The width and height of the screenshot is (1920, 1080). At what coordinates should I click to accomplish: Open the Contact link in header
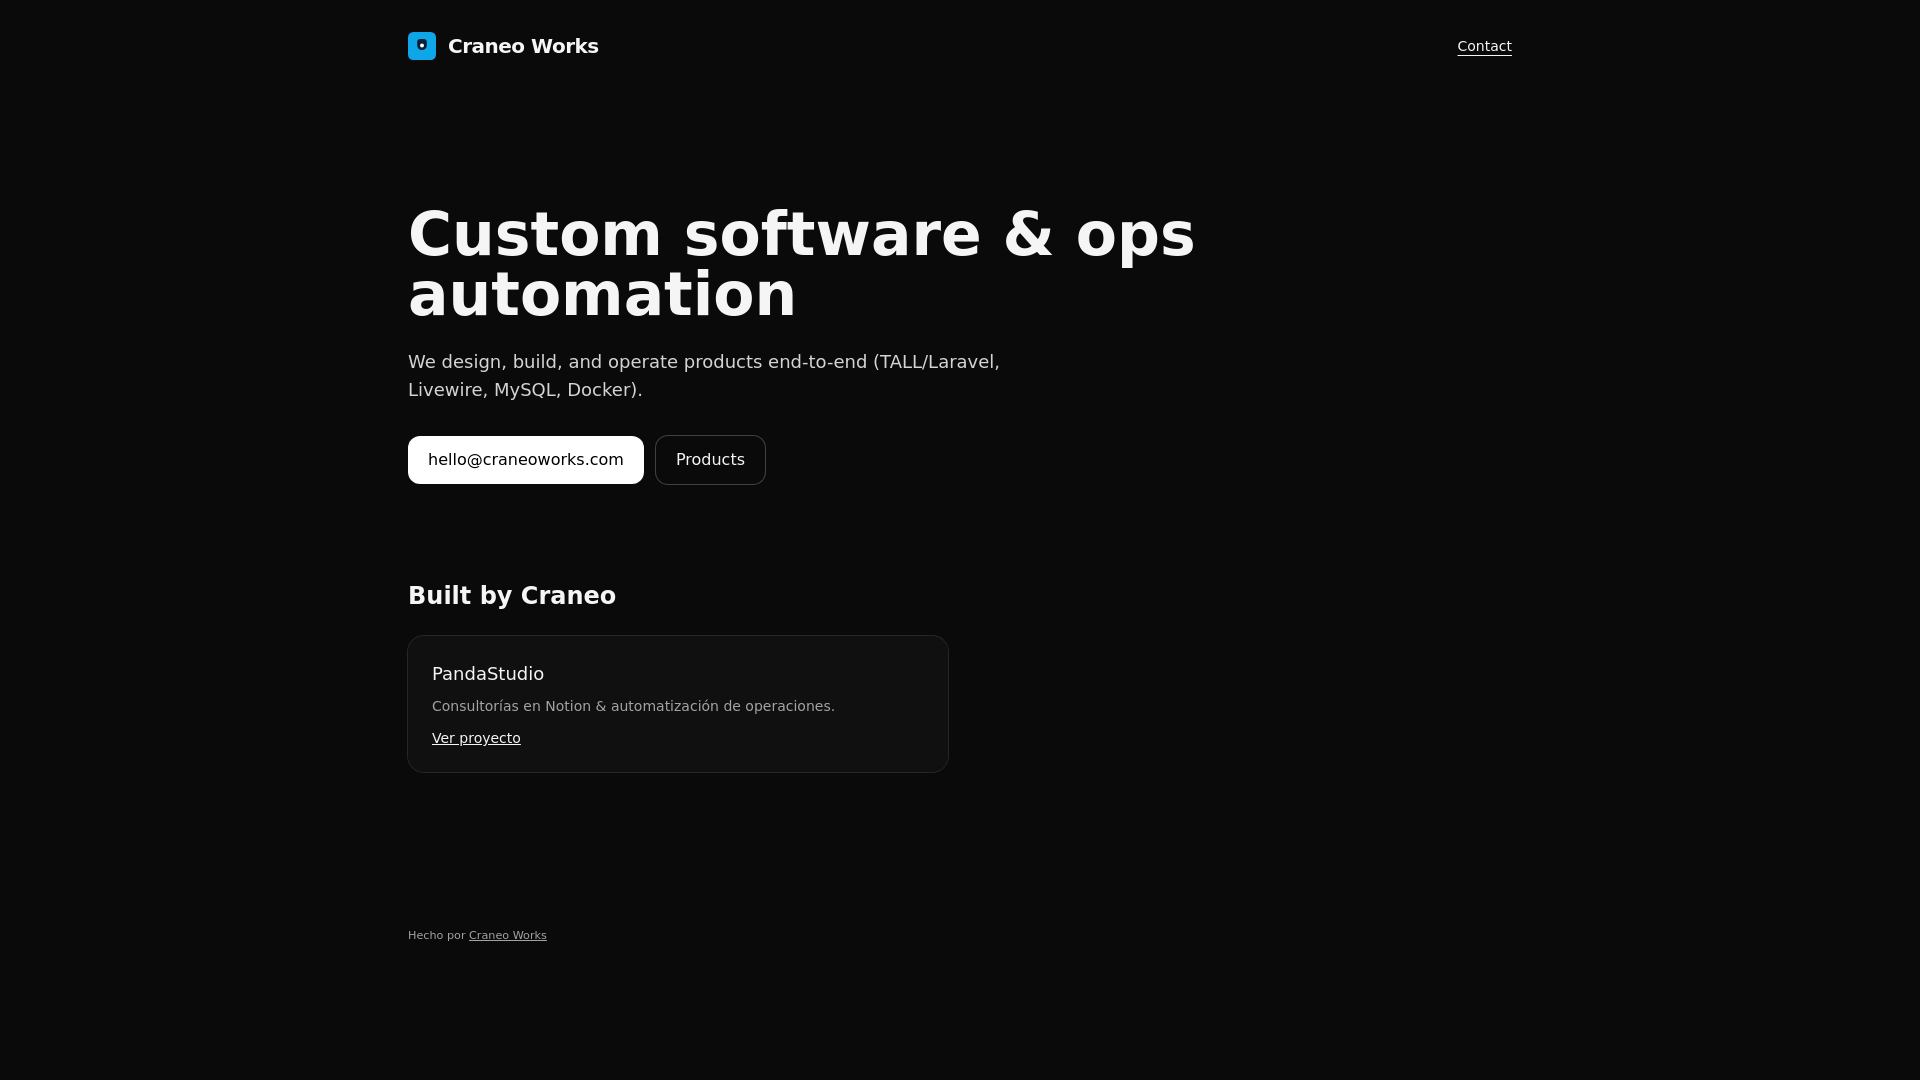tap(1484, 46)
